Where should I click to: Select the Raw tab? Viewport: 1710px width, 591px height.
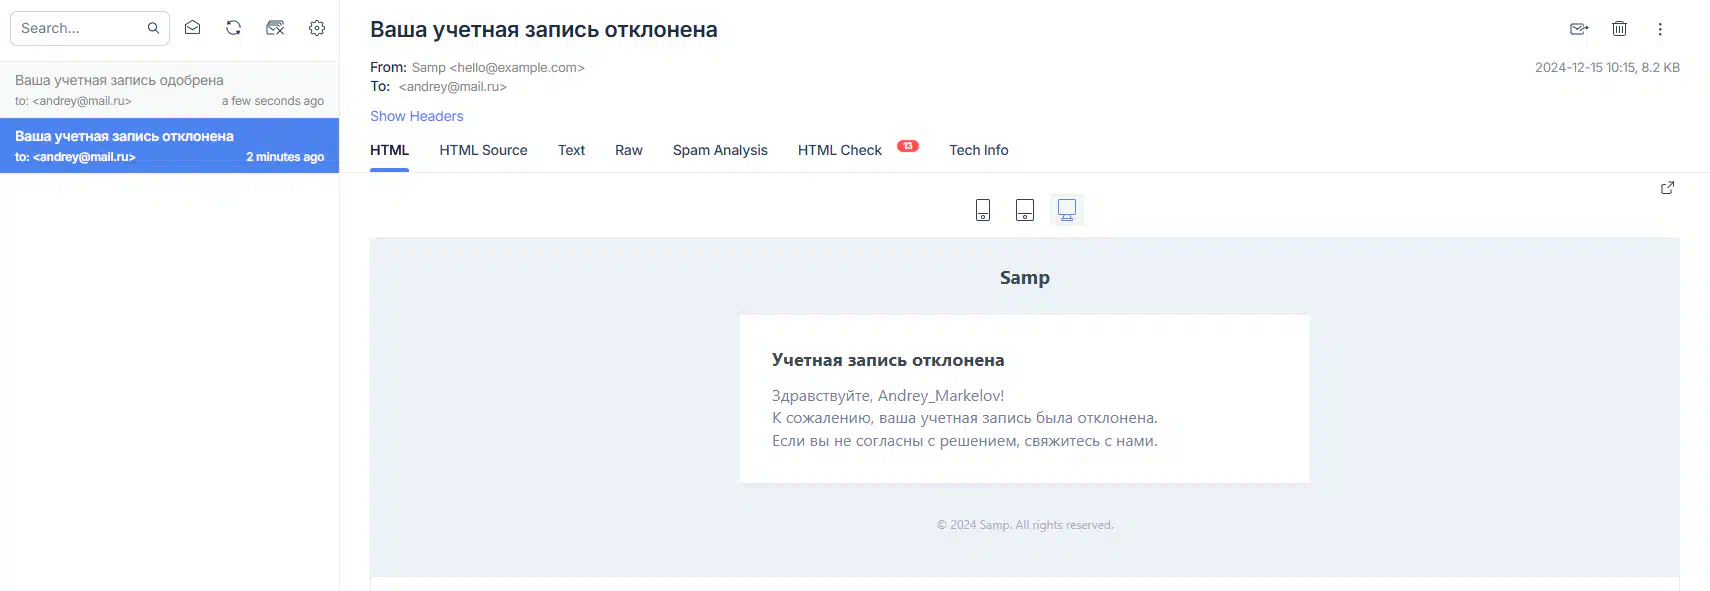click(x=628, y=150)
